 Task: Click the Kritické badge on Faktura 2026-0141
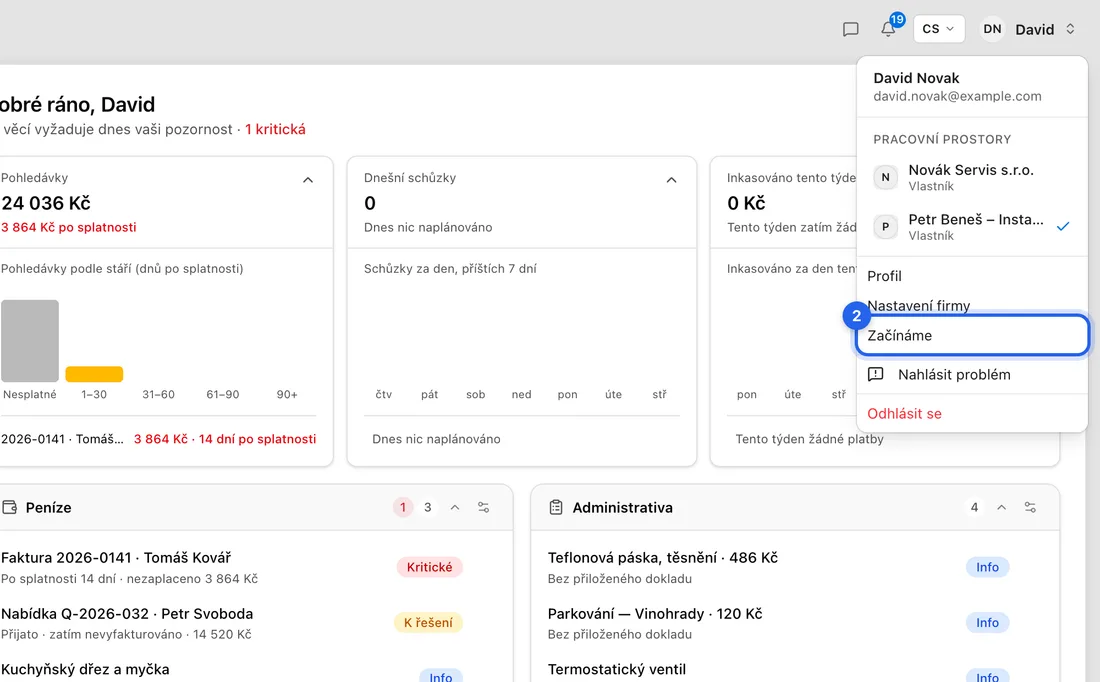pos(429,567)
